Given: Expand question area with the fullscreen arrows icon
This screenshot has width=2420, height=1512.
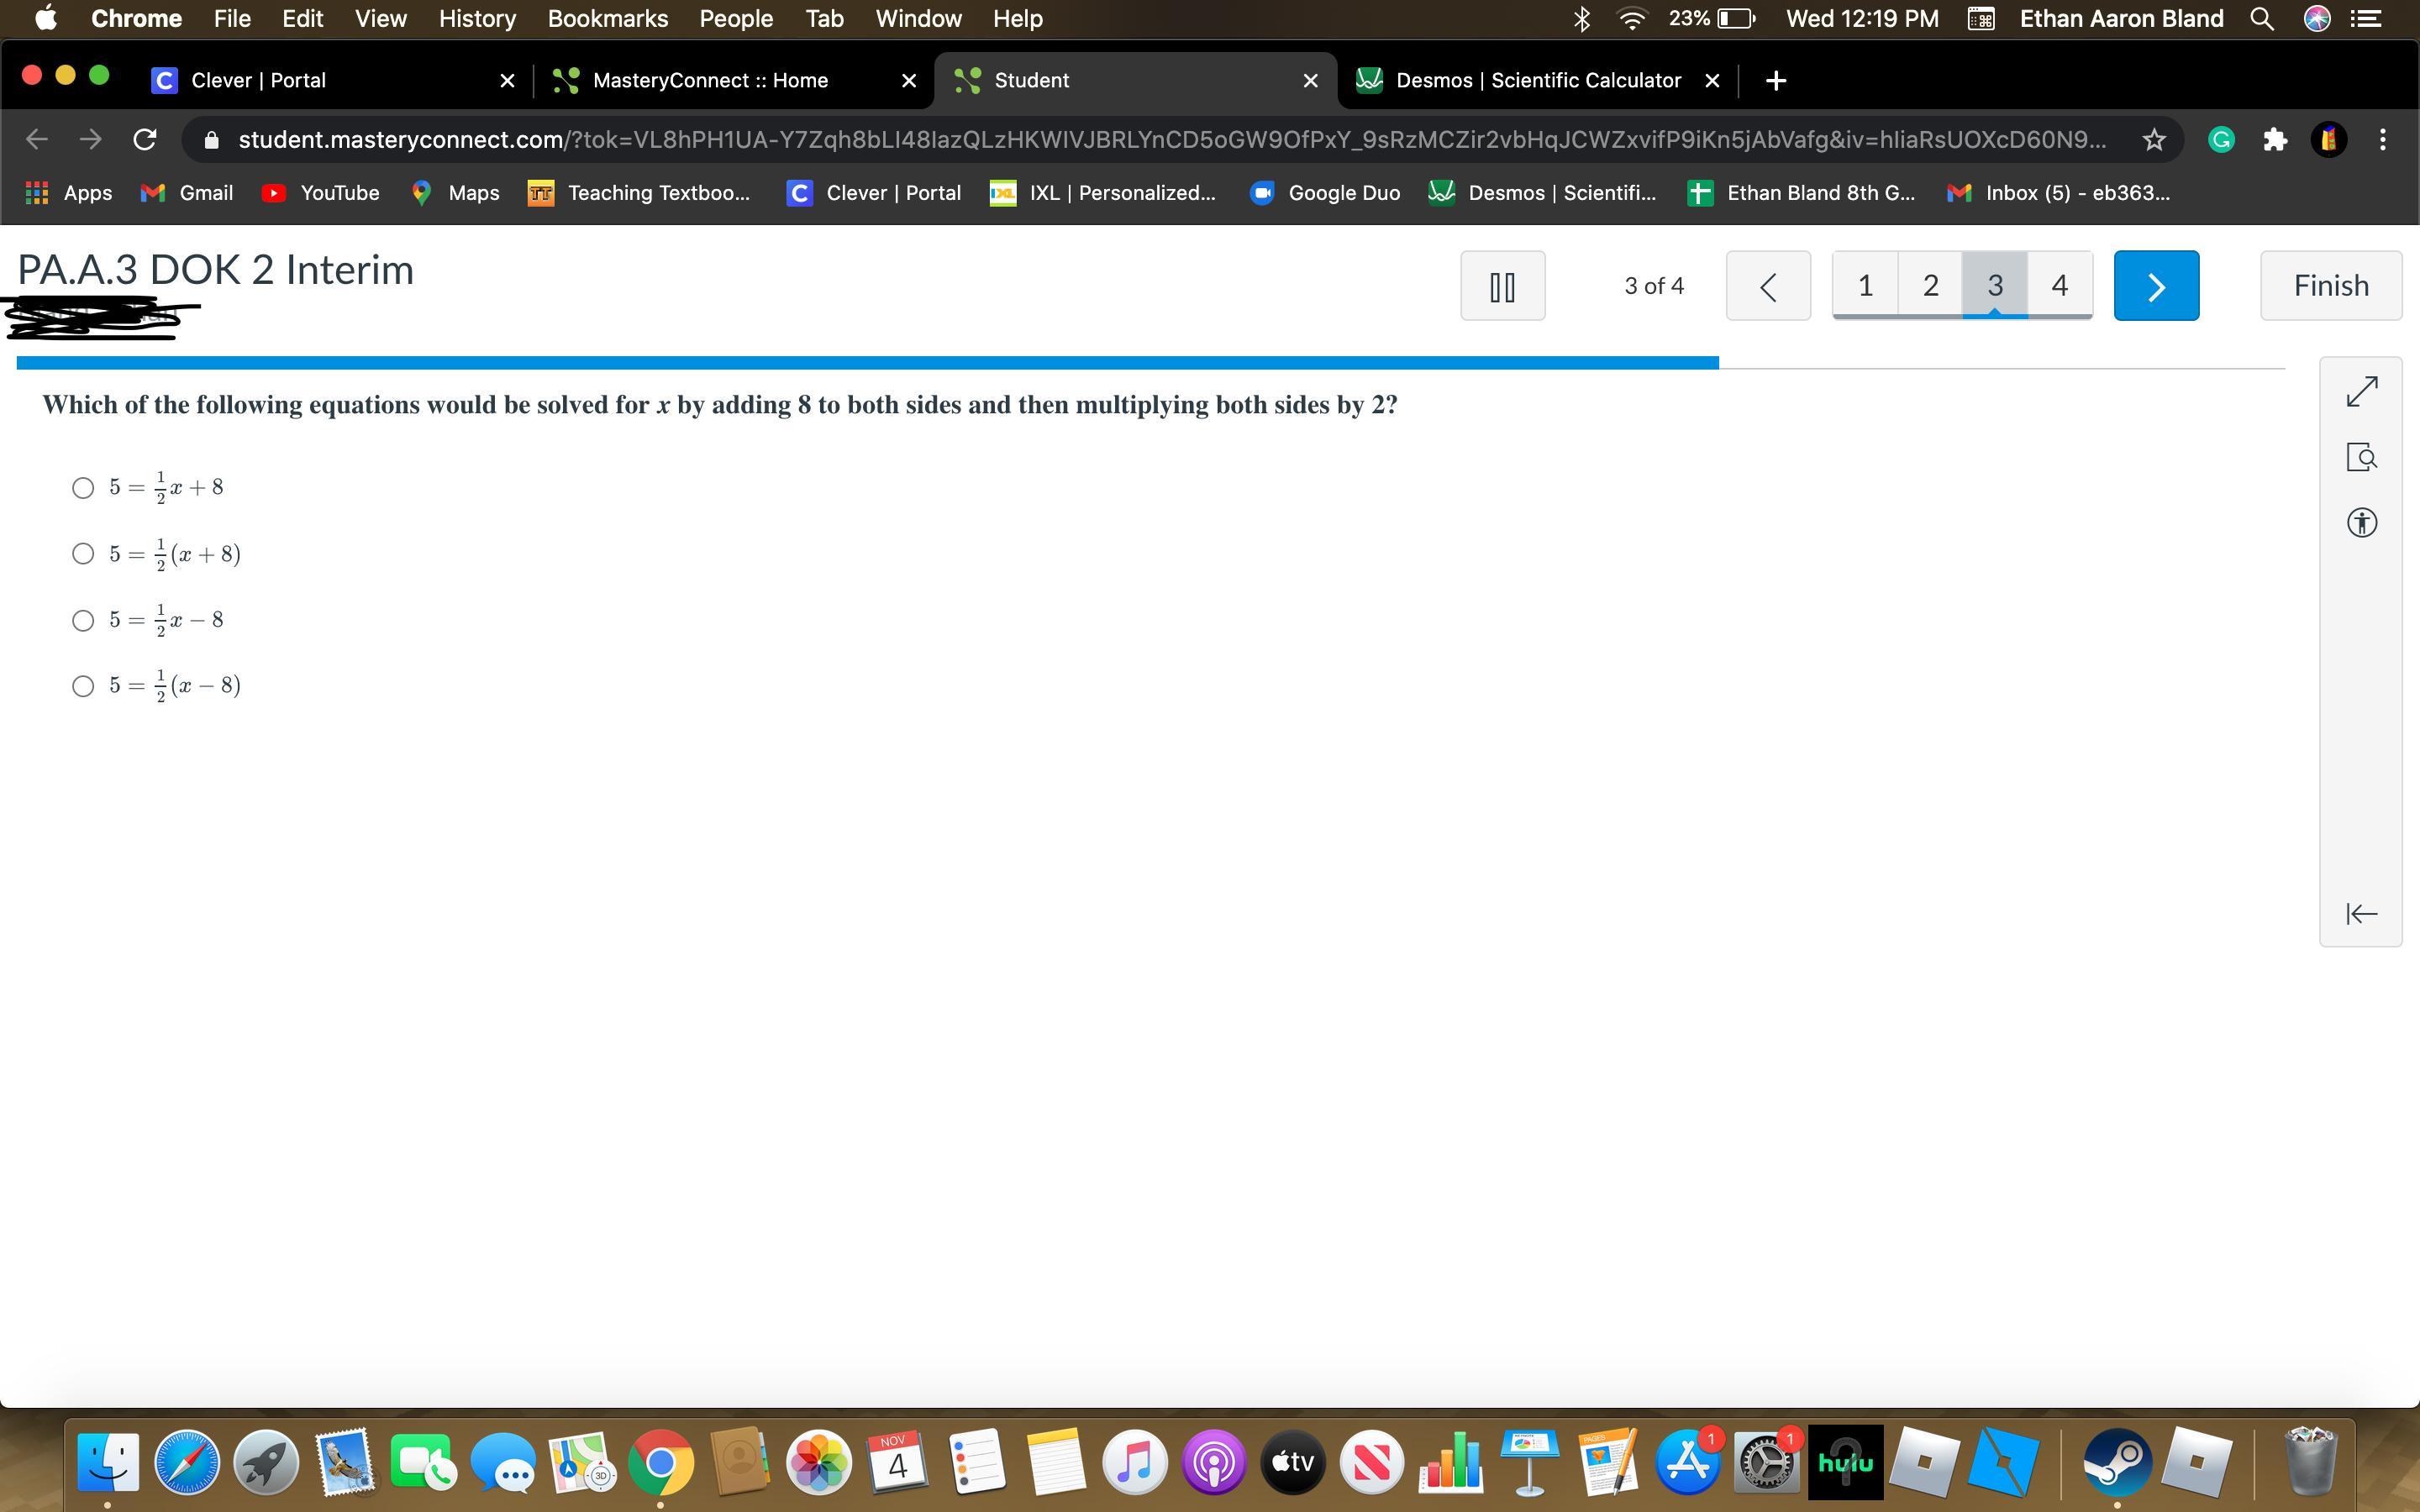Looking at the screenshot, I should point(2361,392).
